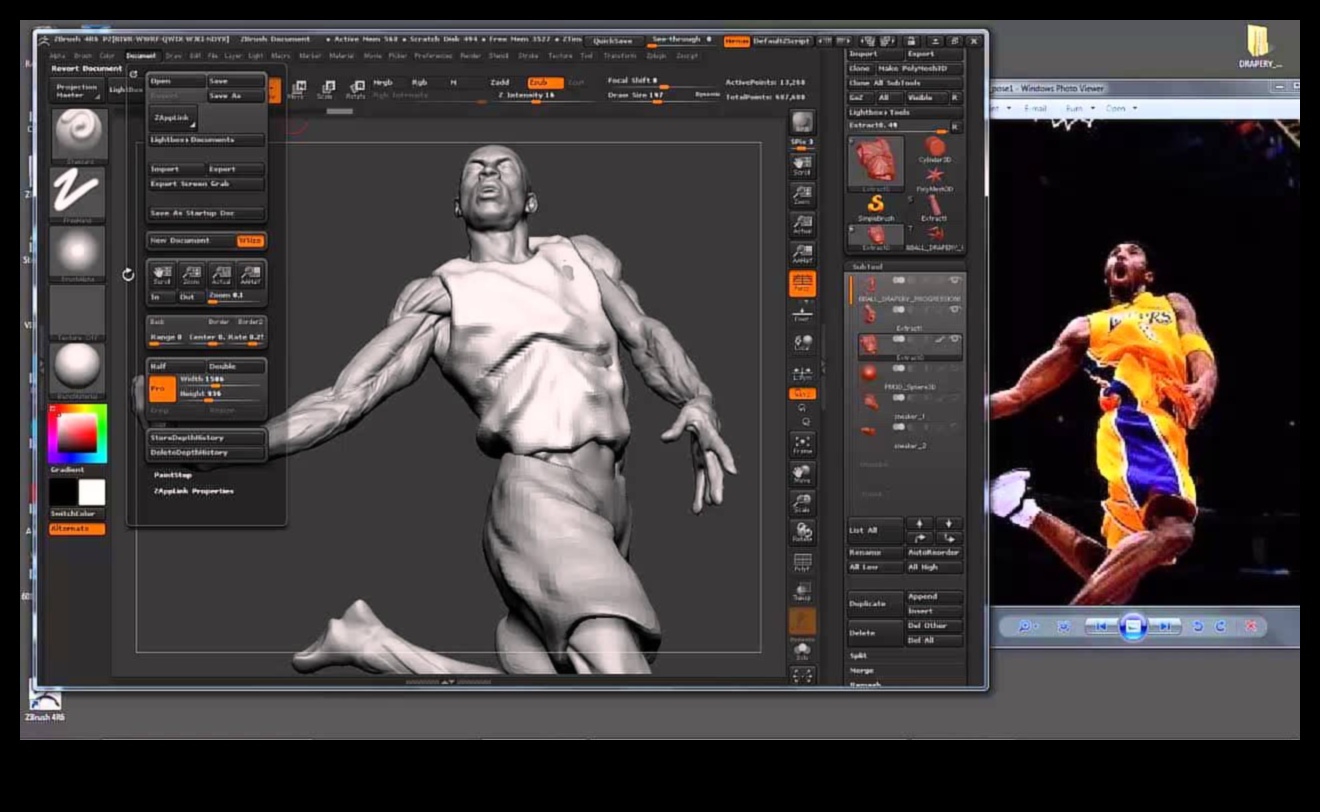Adjust the Z Intensity slider

(530, 96)
